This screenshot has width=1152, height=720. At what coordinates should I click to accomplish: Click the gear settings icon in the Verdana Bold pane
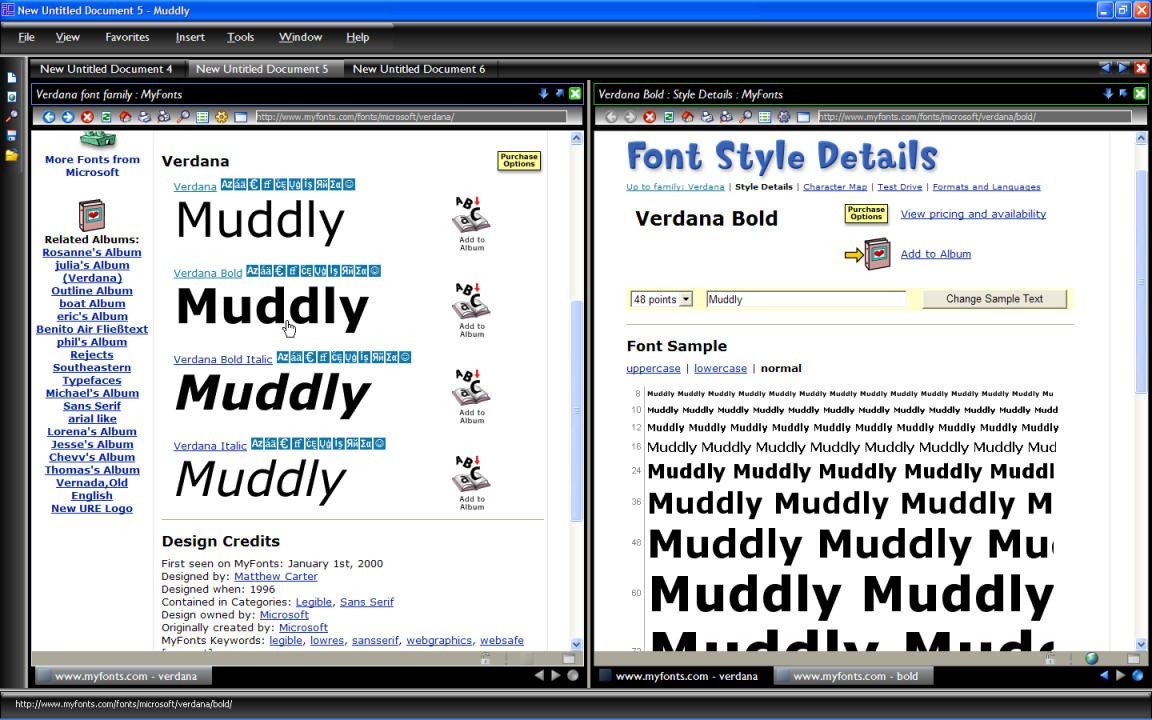pos(784,117)
